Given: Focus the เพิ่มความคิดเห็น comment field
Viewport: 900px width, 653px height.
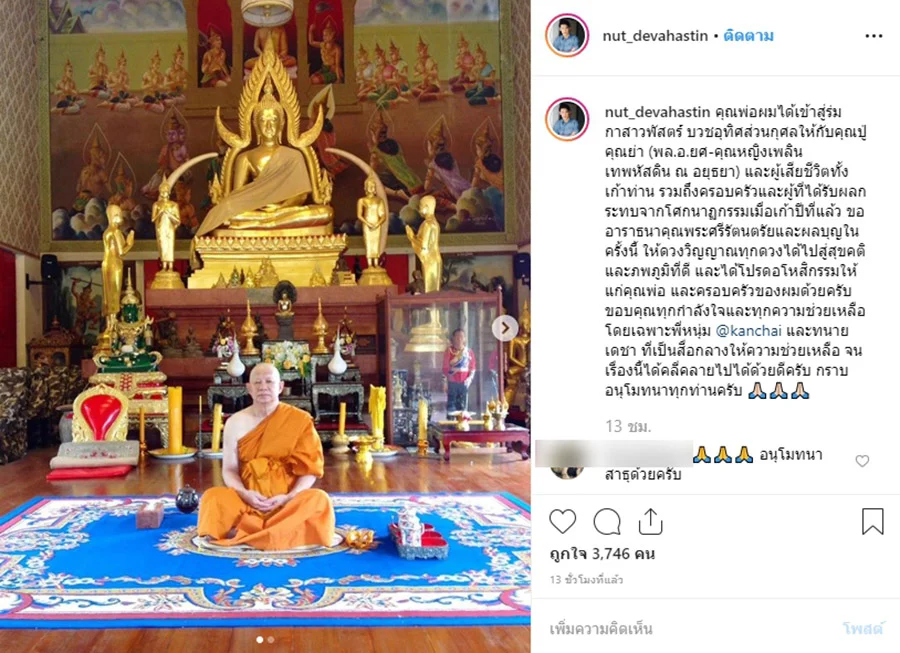Looking at the screenshot, I should click(689, 629).
